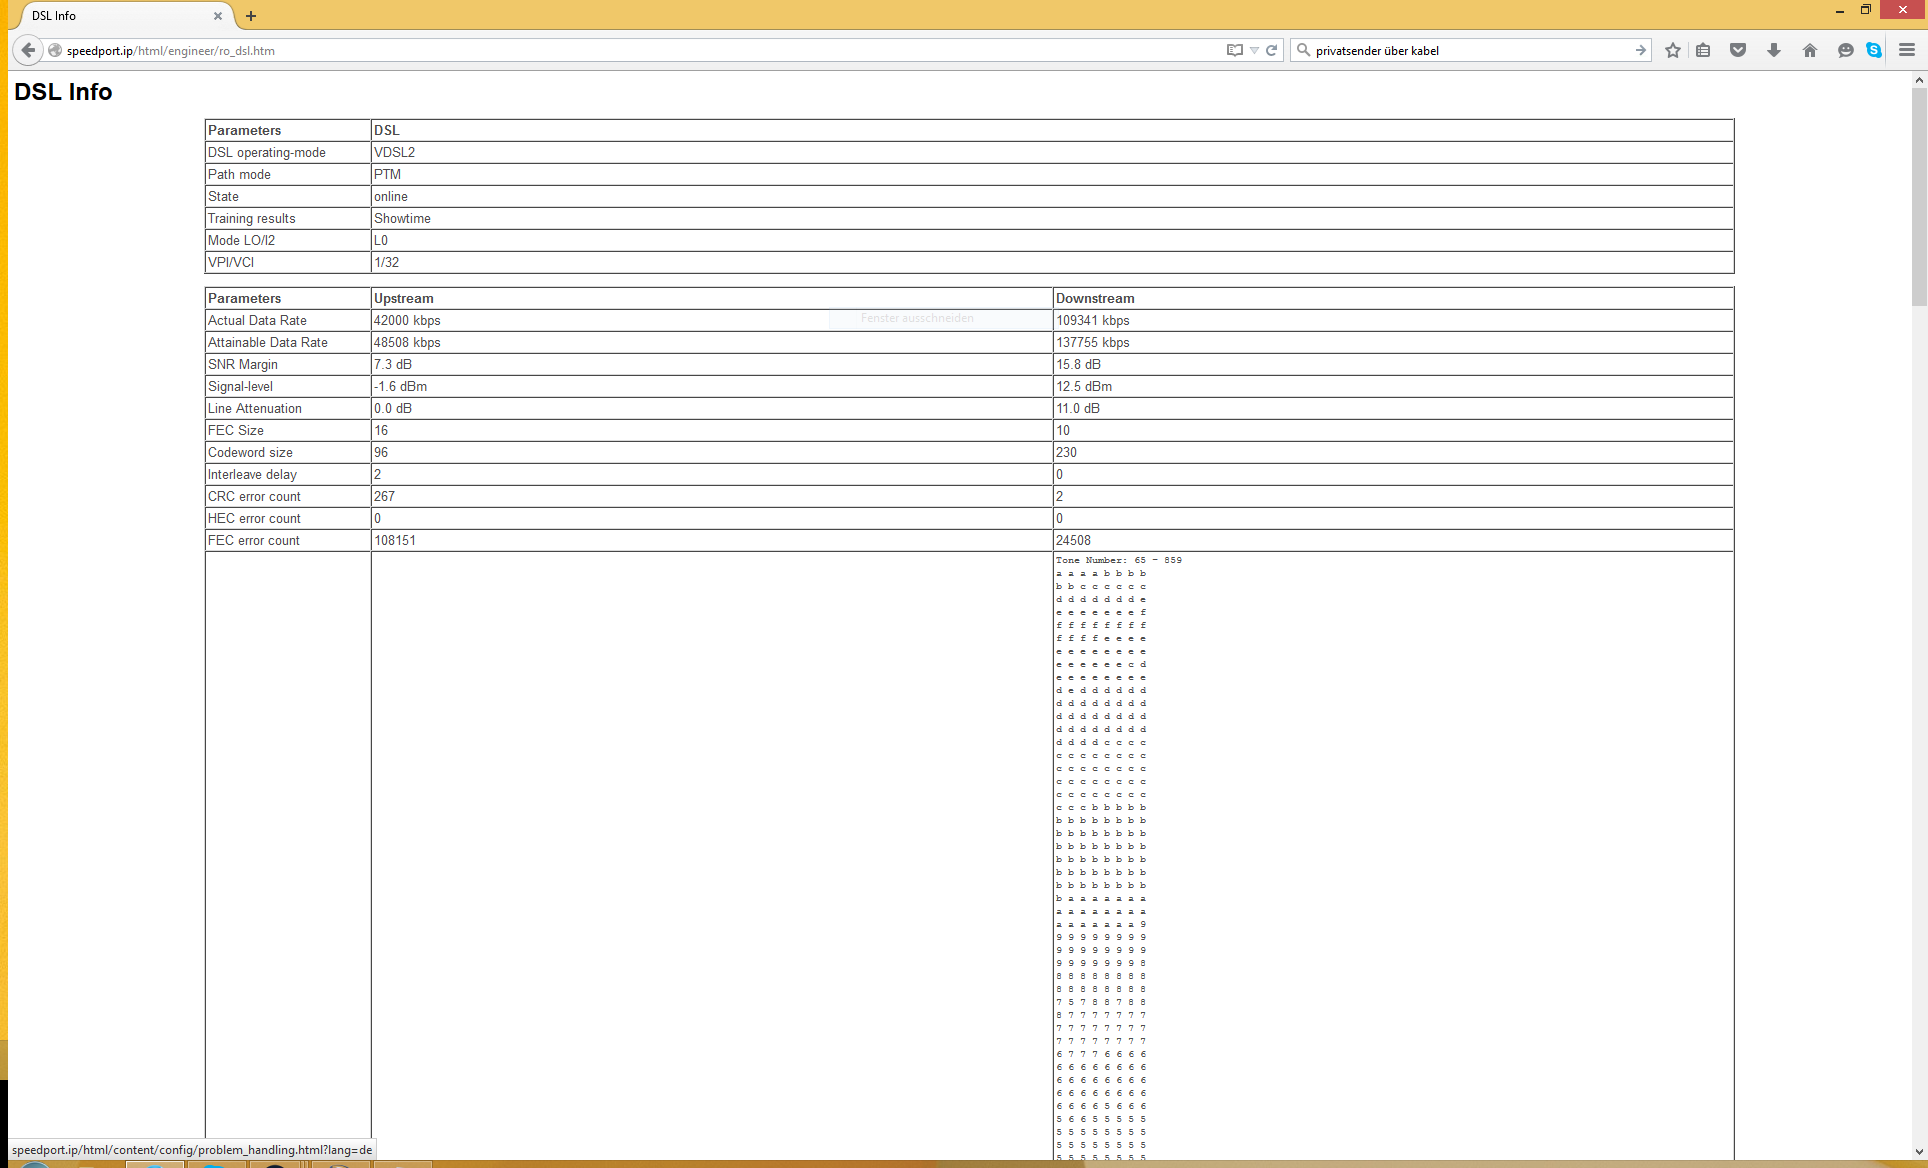Show bookmarks list icon
Viewport: 1928px width, 1168px height.
(x=1703, y=50)
